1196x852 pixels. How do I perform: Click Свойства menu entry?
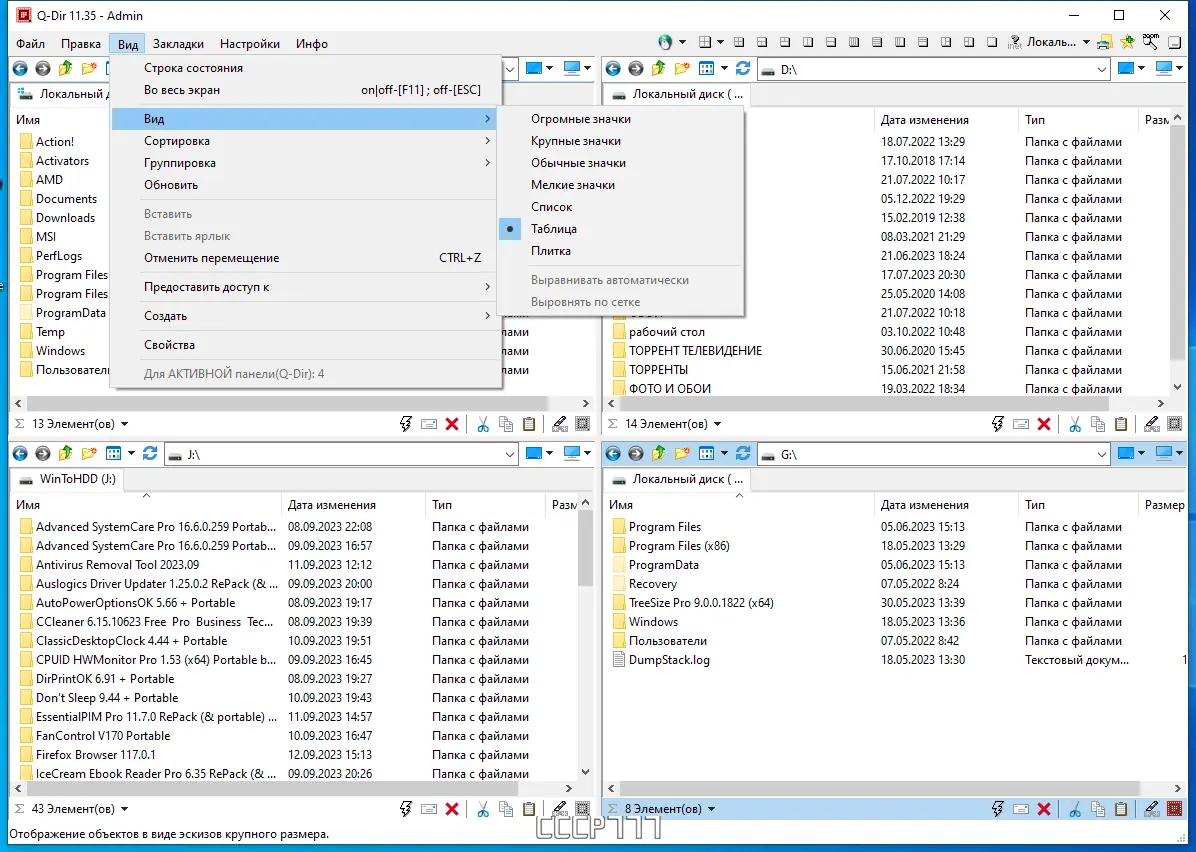(x=305, y=345)
